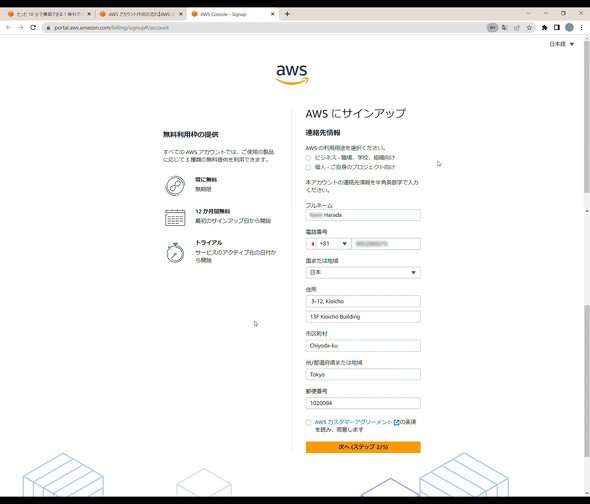The width and height of the screenshot is (590, 504).
Task: Open the browser profile avatar
Action: (x=569, y=27)
